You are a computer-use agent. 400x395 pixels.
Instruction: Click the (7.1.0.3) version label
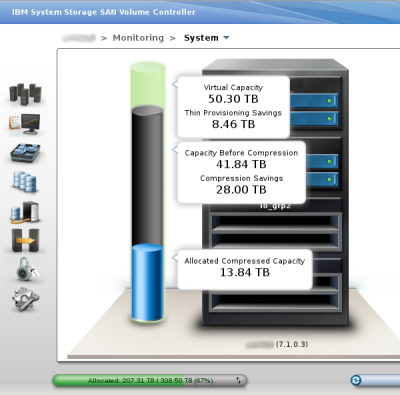pos(292,344)
